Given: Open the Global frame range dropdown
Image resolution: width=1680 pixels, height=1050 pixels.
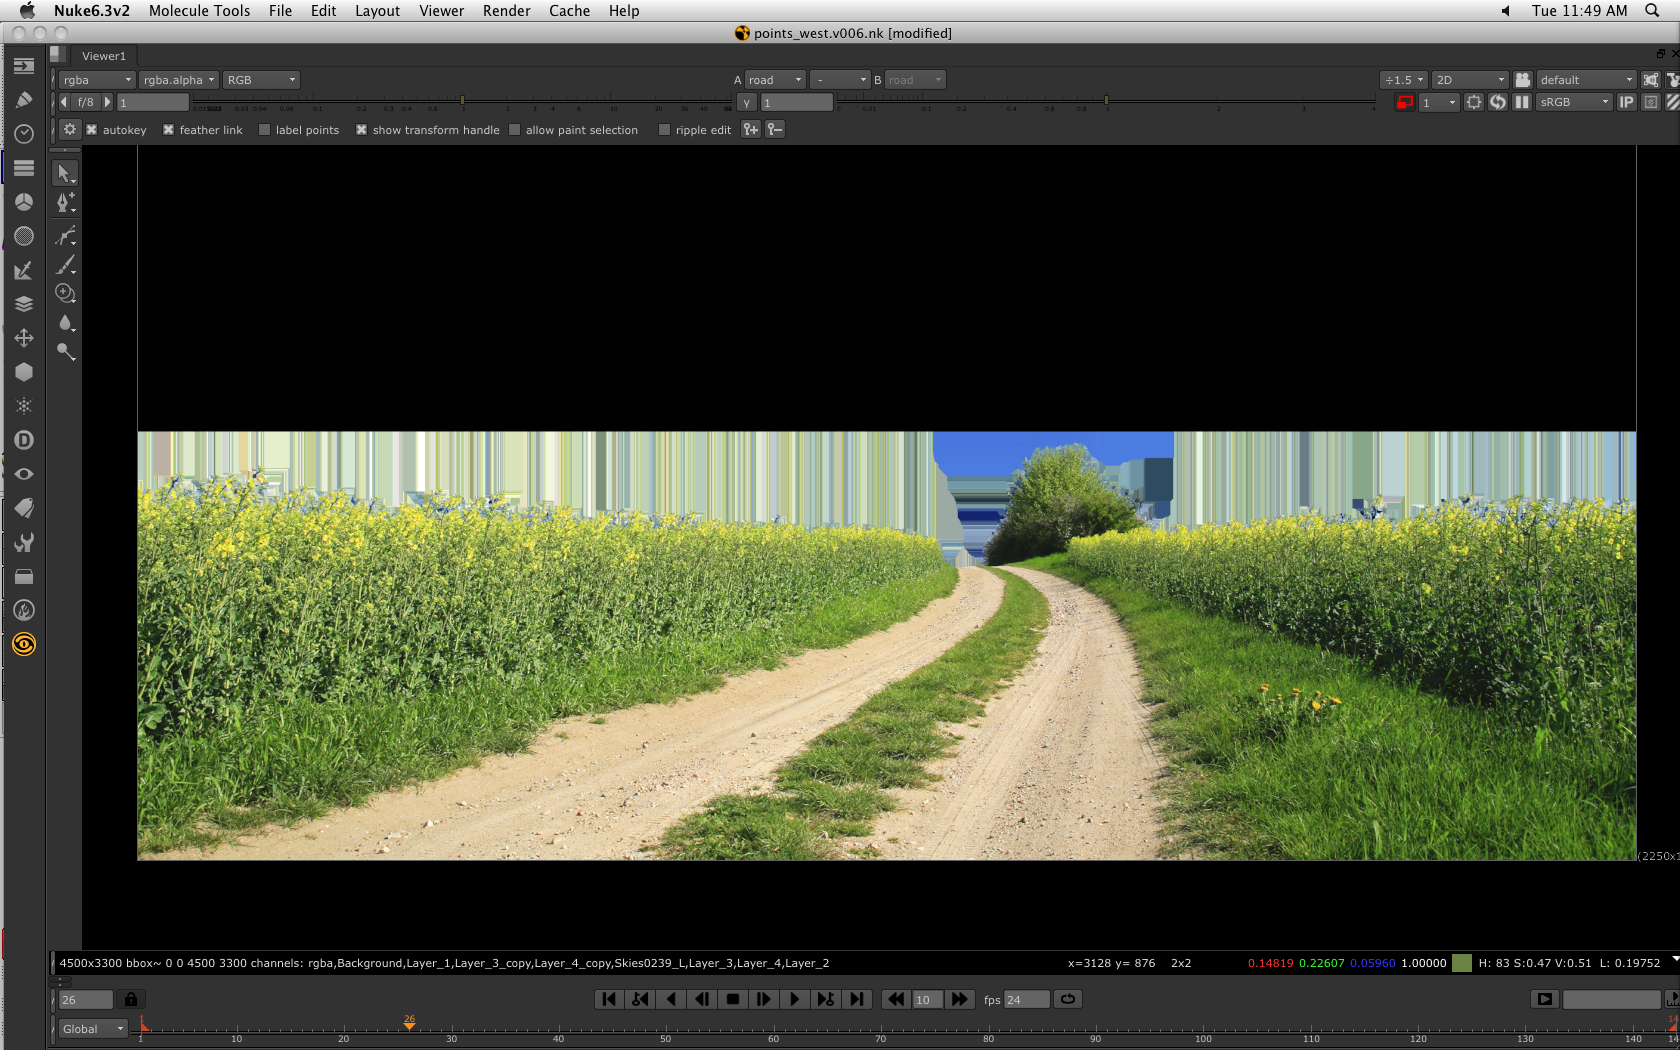Looking at the screenshot, I should (x=92, y=1029).
